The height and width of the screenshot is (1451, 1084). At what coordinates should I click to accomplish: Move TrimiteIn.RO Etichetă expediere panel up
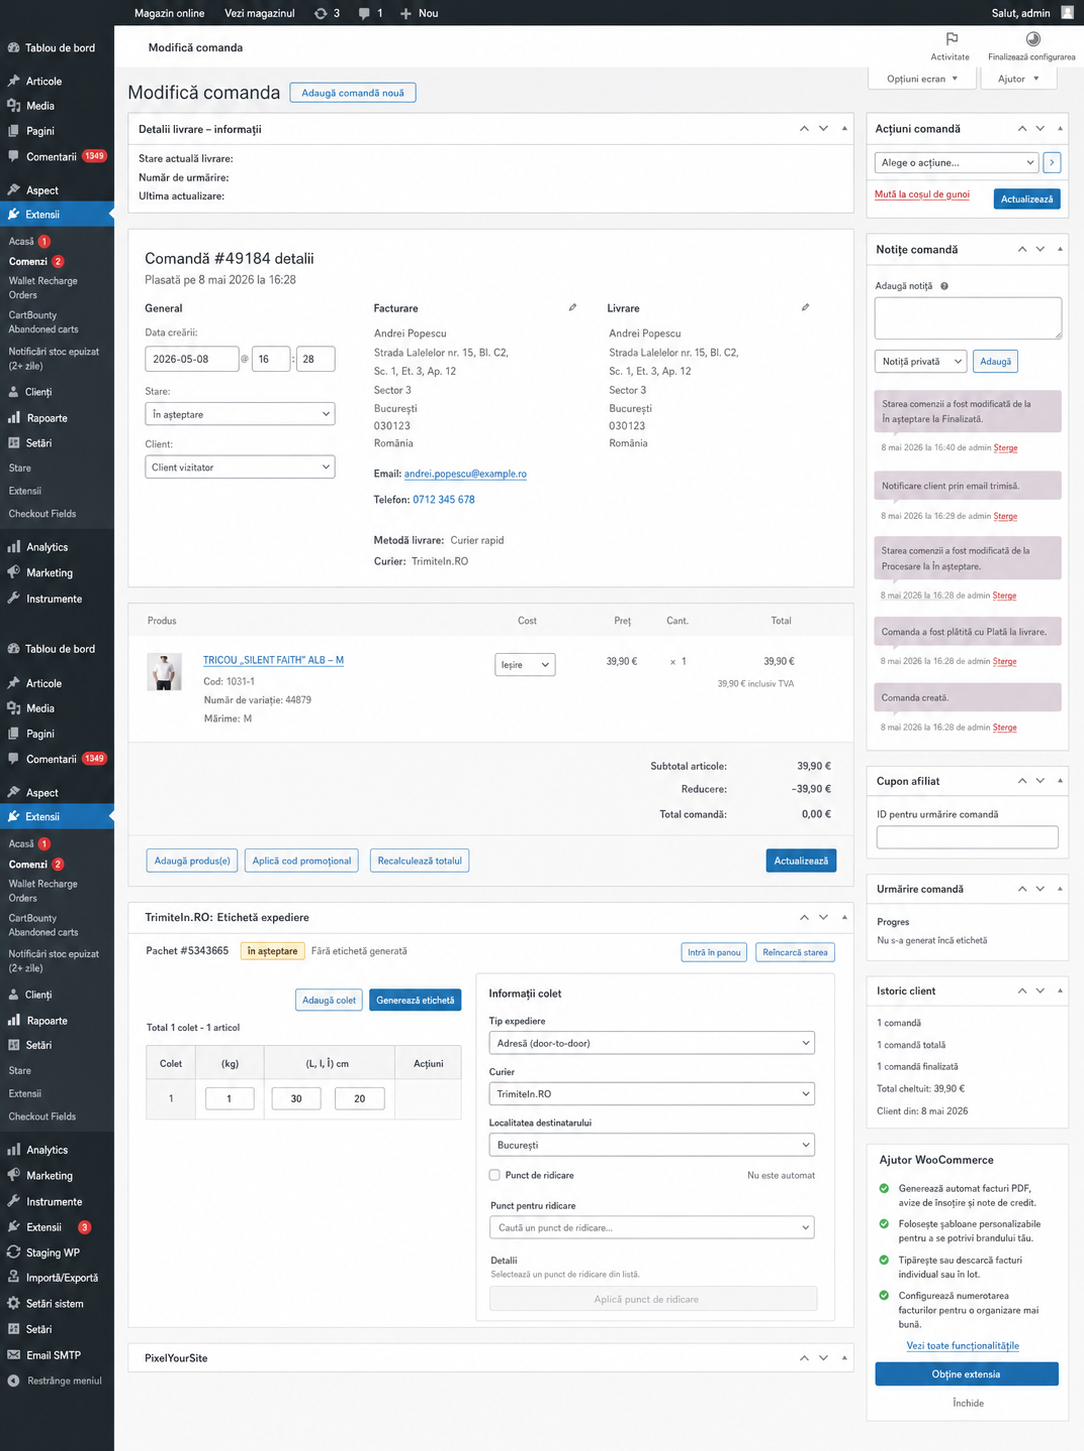click(804, 917)
